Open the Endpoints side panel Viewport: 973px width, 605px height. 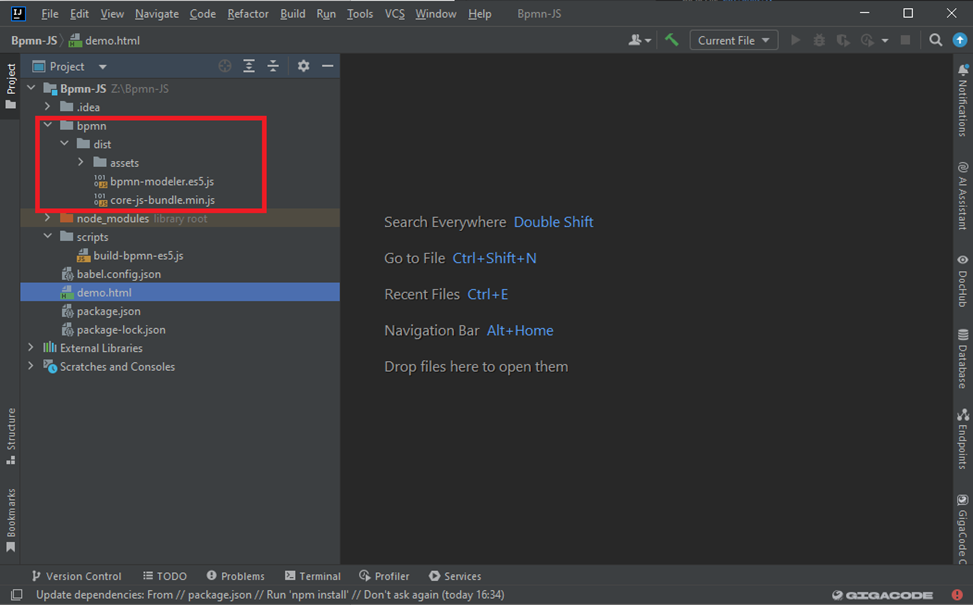point(962,439)
